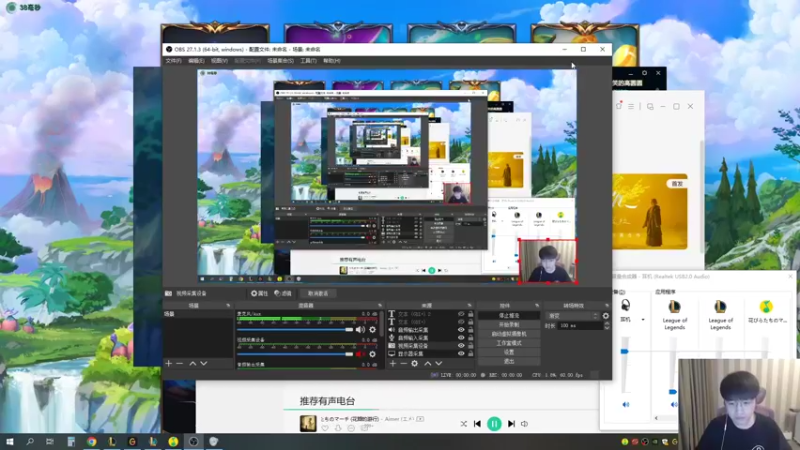Toggle lock on 显示器采集 source
This screenshot has width=800, height=450.
[470, 354]
